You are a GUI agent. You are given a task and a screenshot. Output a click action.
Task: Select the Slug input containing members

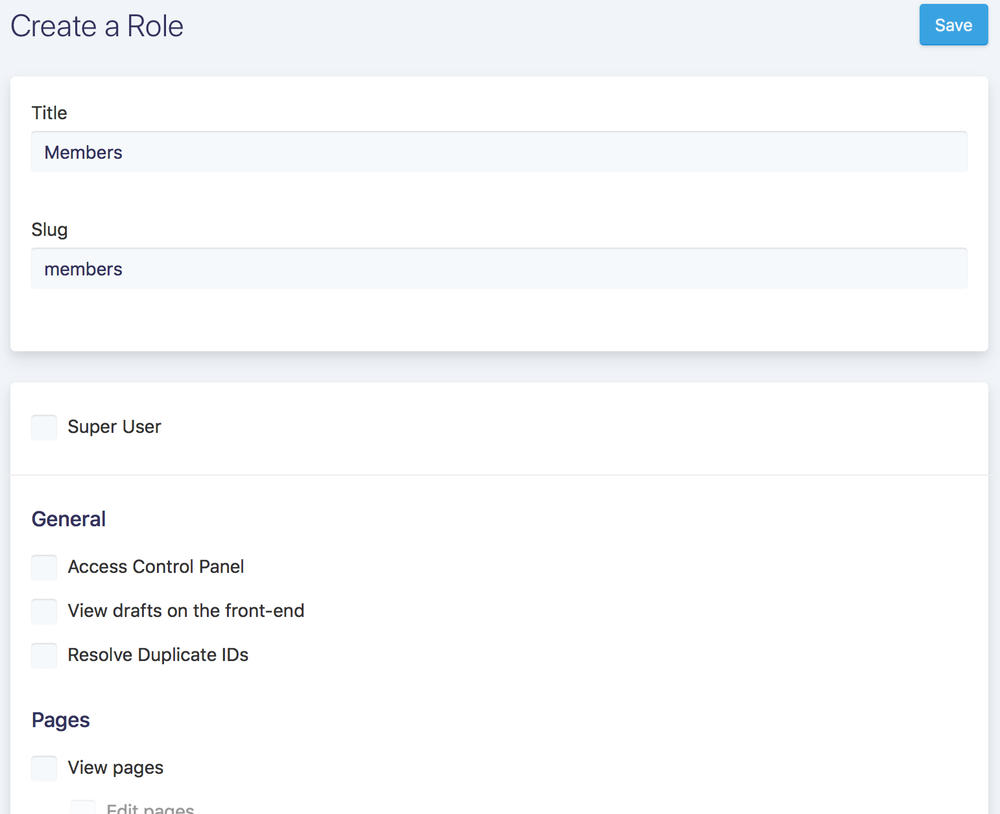pos(500,269)
